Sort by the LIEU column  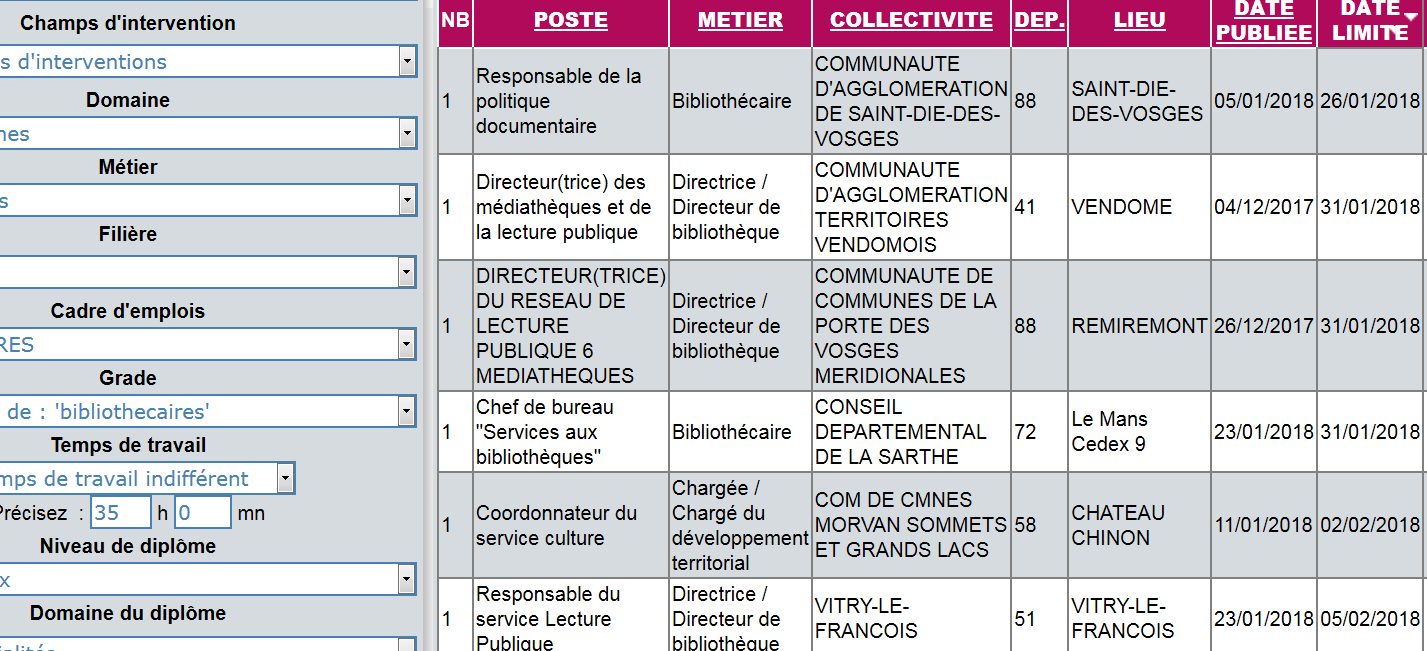1140,20
